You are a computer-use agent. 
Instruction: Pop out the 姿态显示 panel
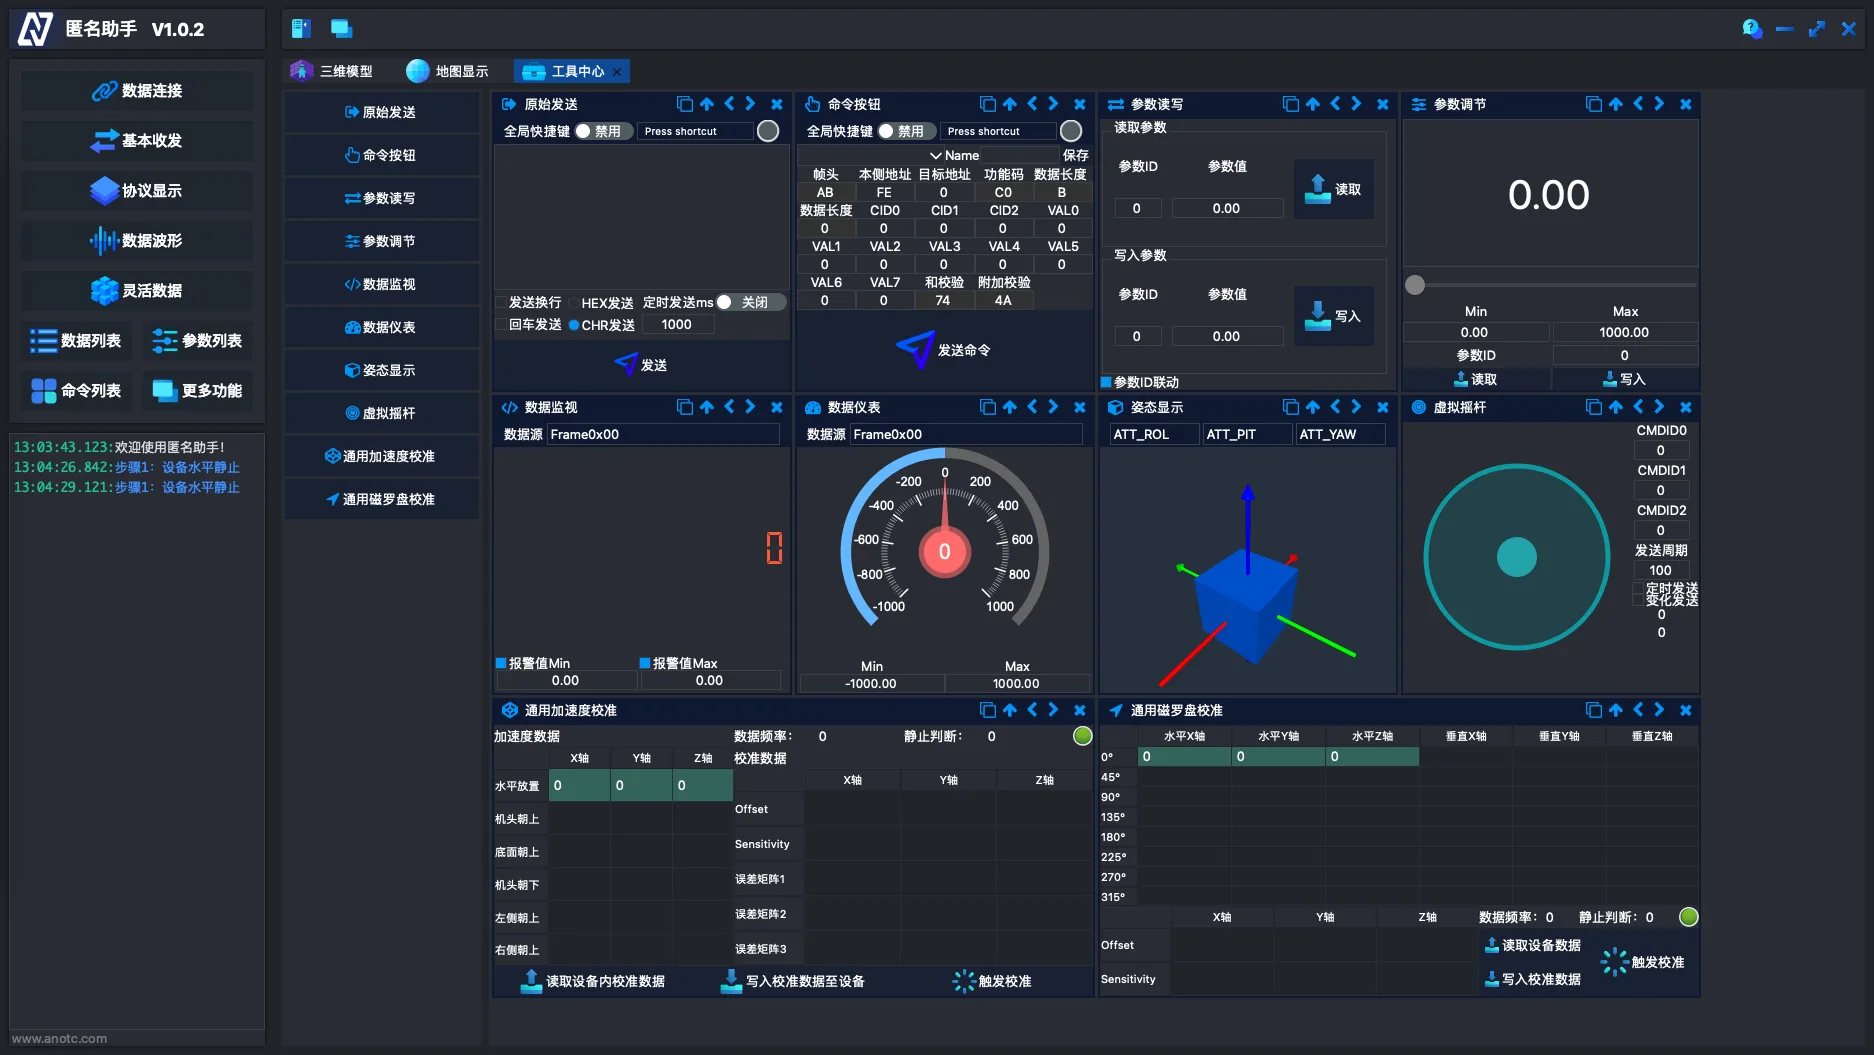click(1291, 407)
